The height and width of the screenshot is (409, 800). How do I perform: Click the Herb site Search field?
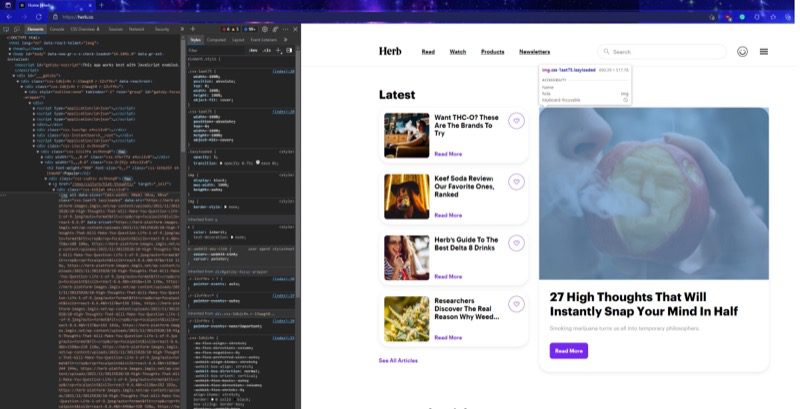(662, 52)
